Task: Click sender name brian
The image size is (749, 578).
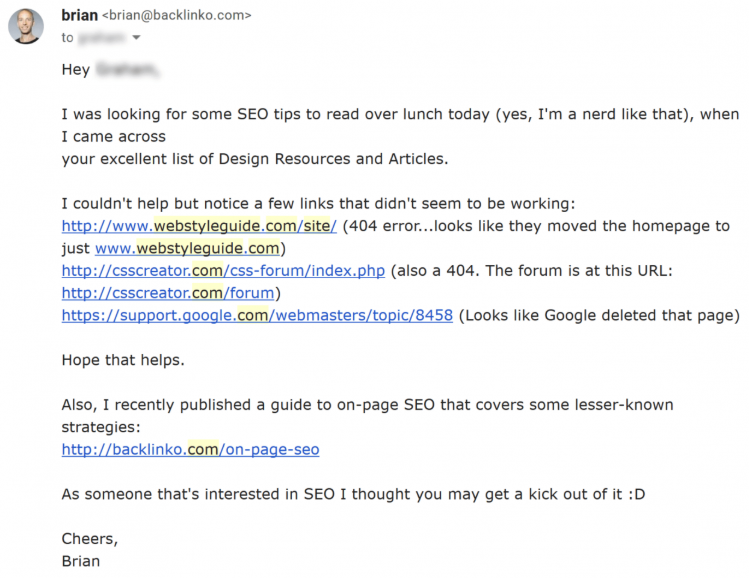Action: pos(79,15)
